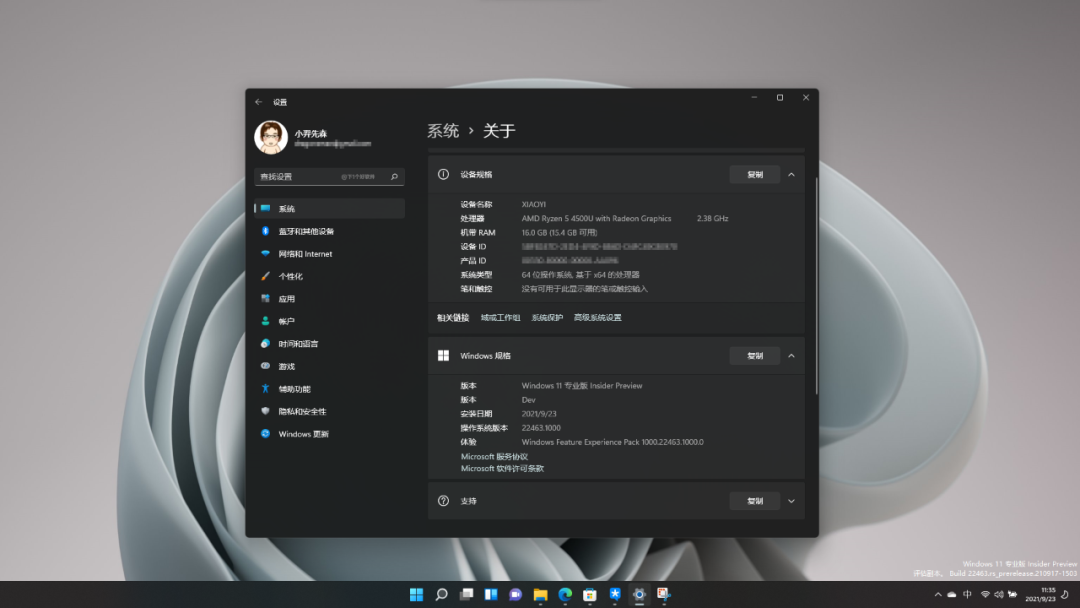Open Widgets from the taskbar
1080x608 pixels.
pos(491,594)
